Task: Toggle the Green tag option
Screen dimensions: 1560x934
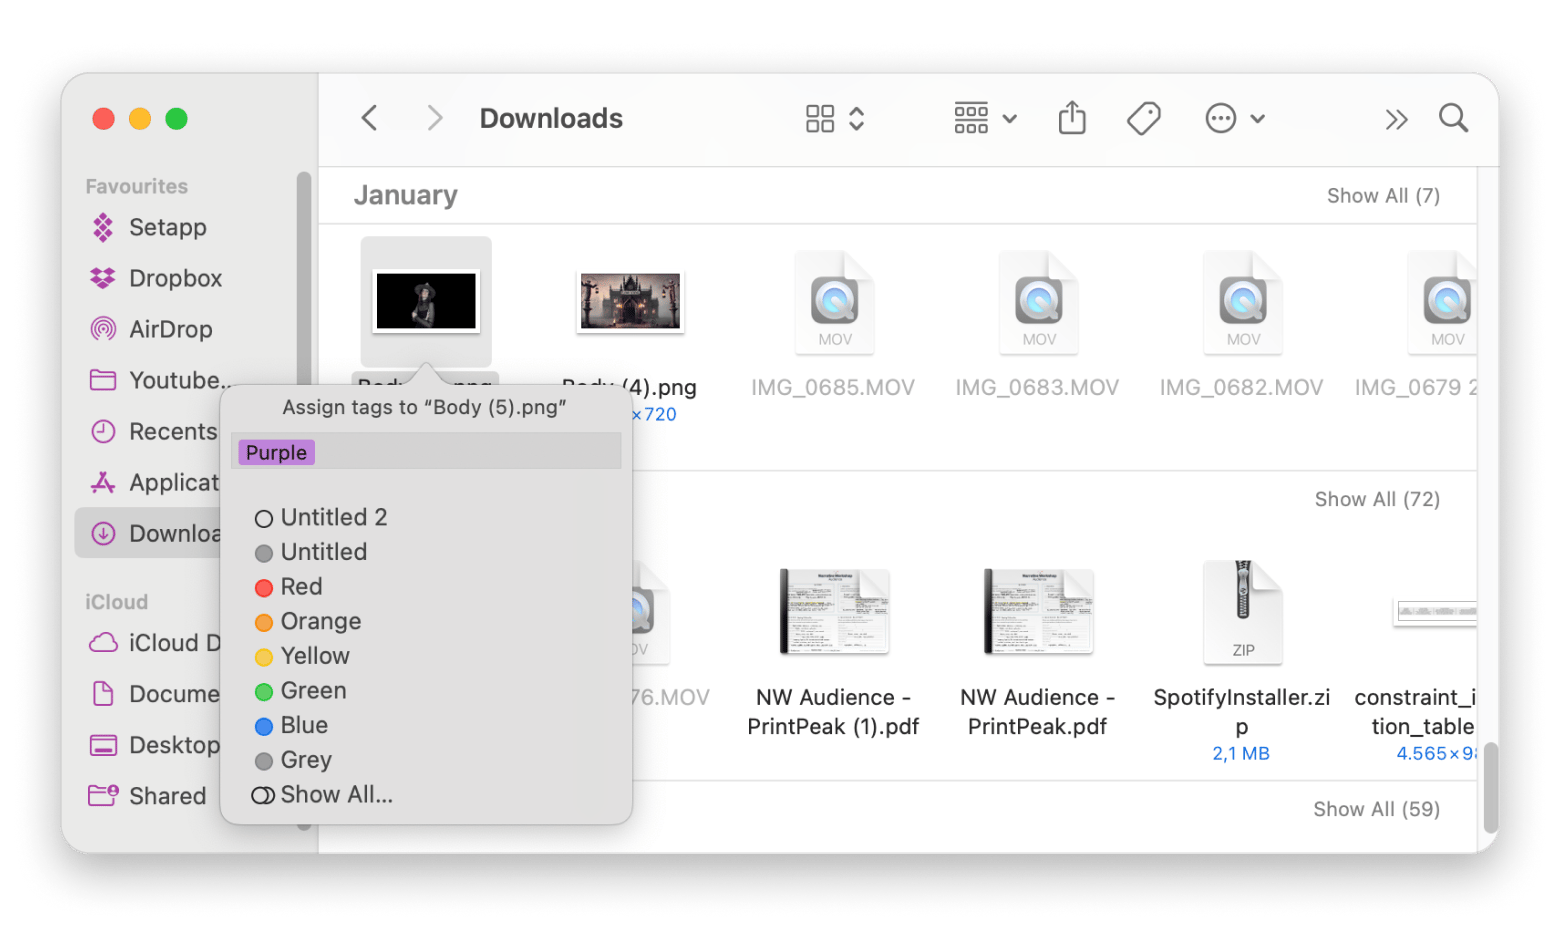Action: [313, 691]
